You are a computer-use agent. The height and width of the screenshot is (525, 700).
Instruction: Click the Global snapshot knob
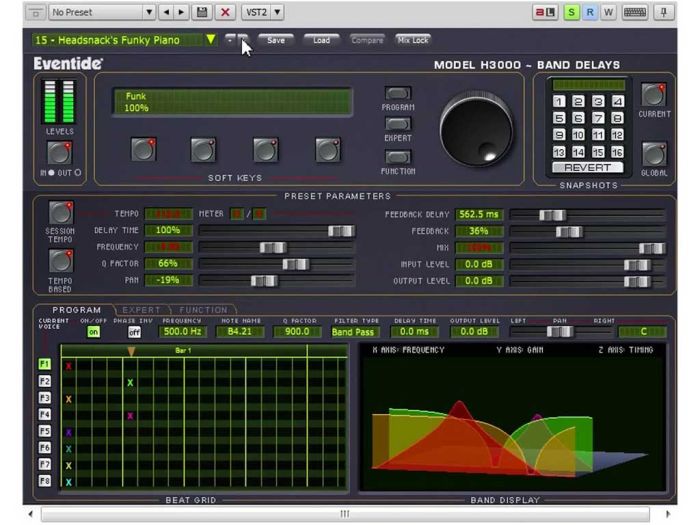click(x=654, y=154)
